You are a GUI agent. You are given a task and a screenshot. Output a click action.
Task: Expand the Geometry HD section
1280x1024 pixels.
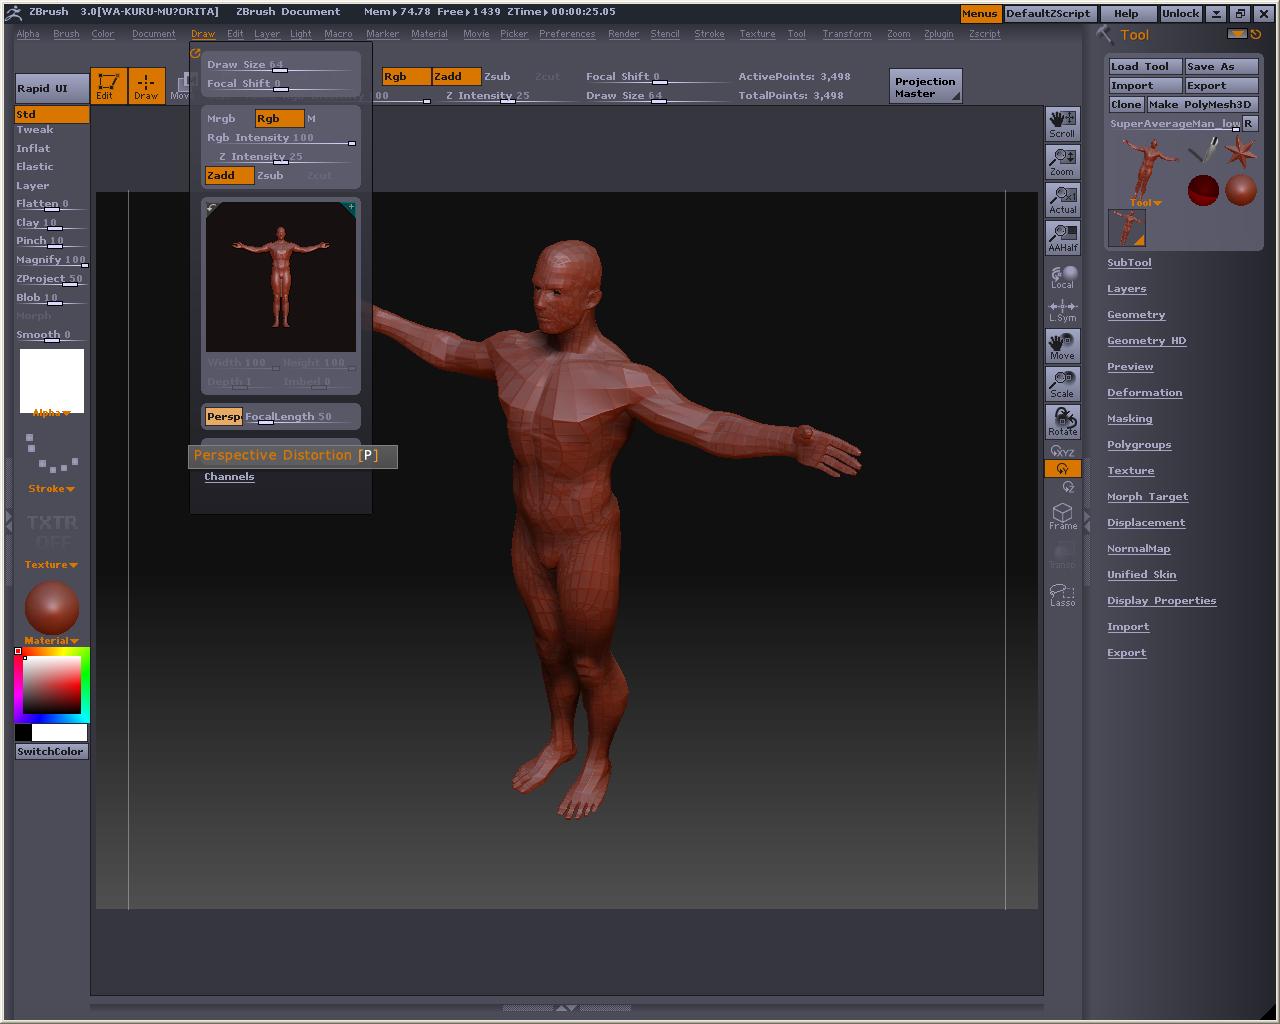1146,341
